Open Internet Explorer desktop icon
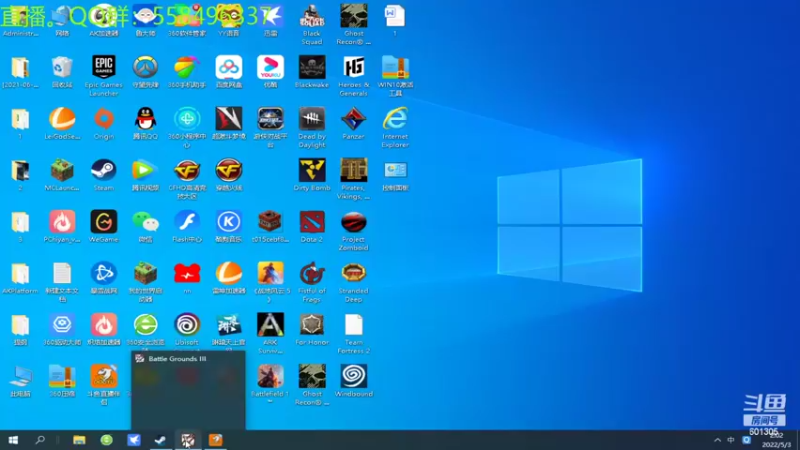The image size is (800, 450). (x=395, y=119)
